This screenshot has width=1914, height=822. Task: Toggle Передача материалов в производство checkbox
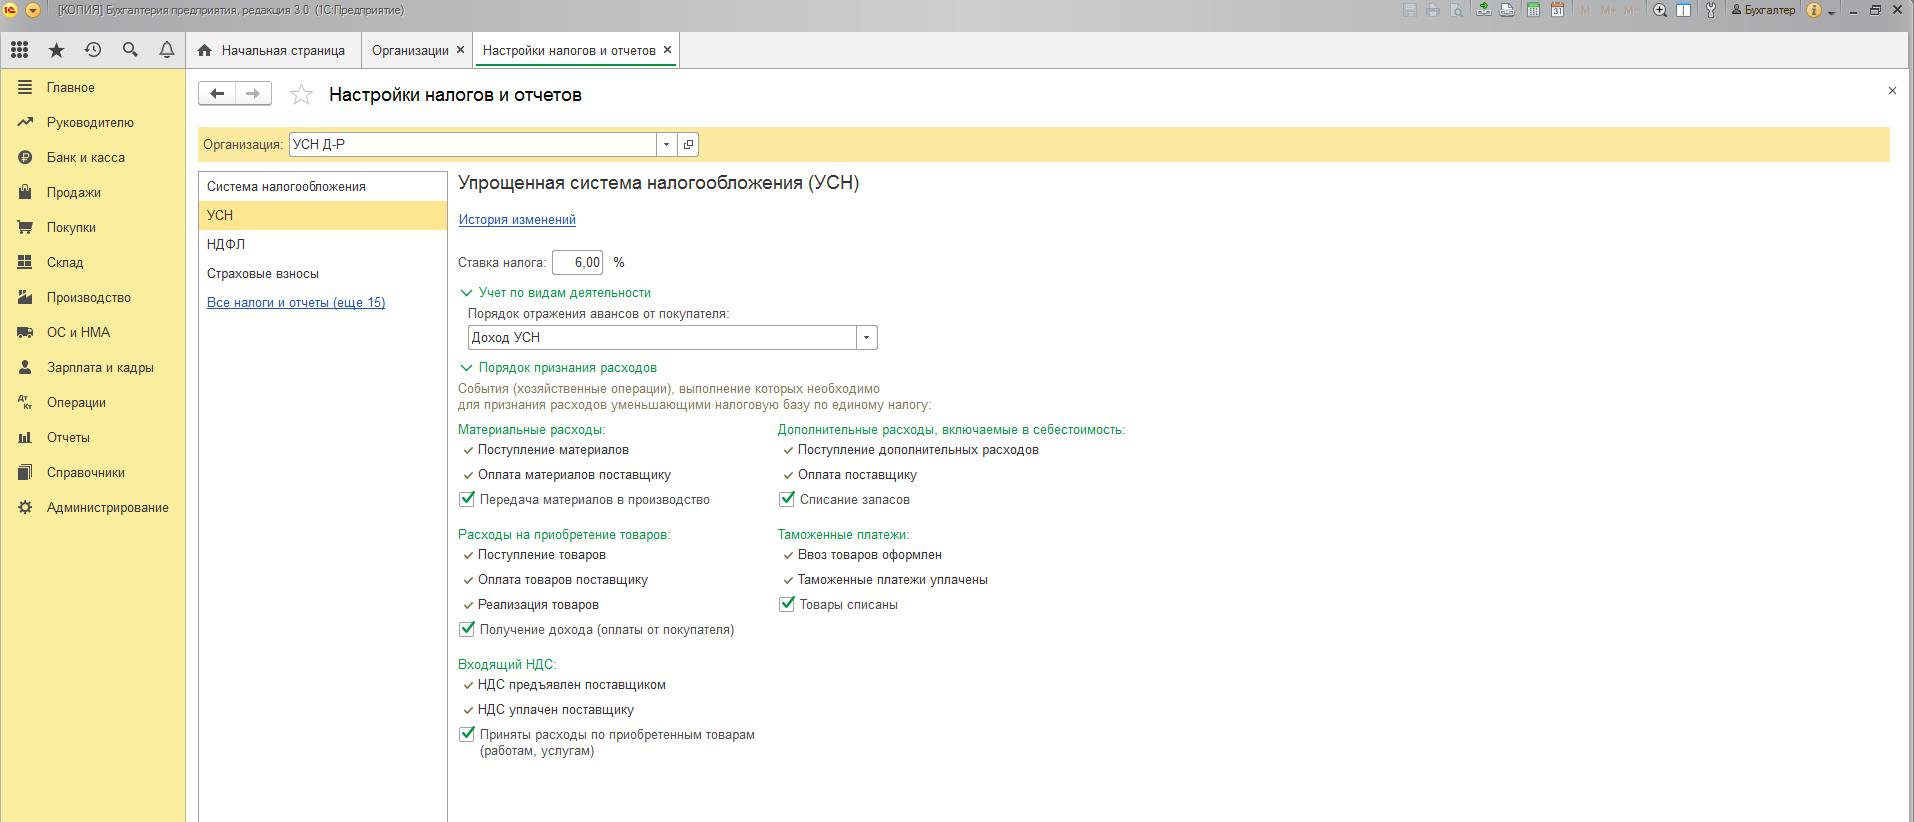pyautogui.click(x=467, y=500)
